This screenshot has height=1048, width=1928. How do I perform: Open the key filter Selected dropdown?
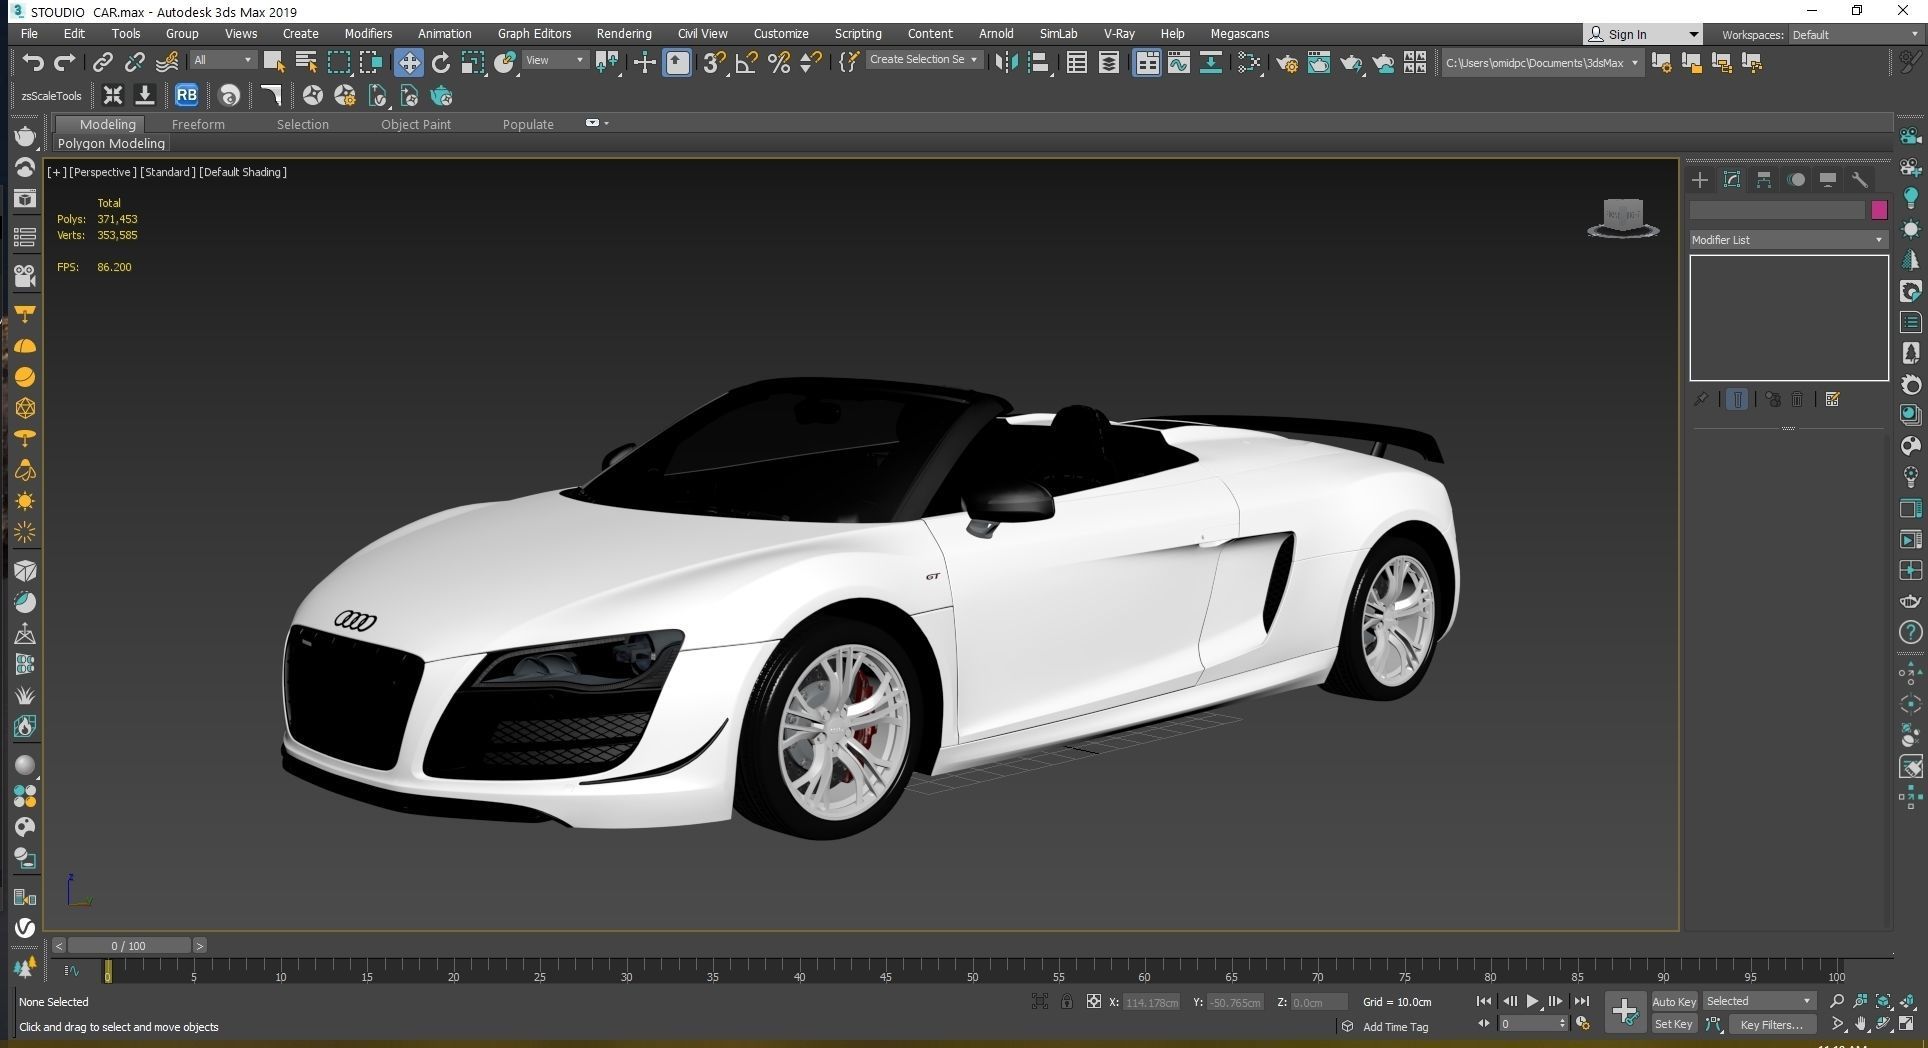1759,1001
